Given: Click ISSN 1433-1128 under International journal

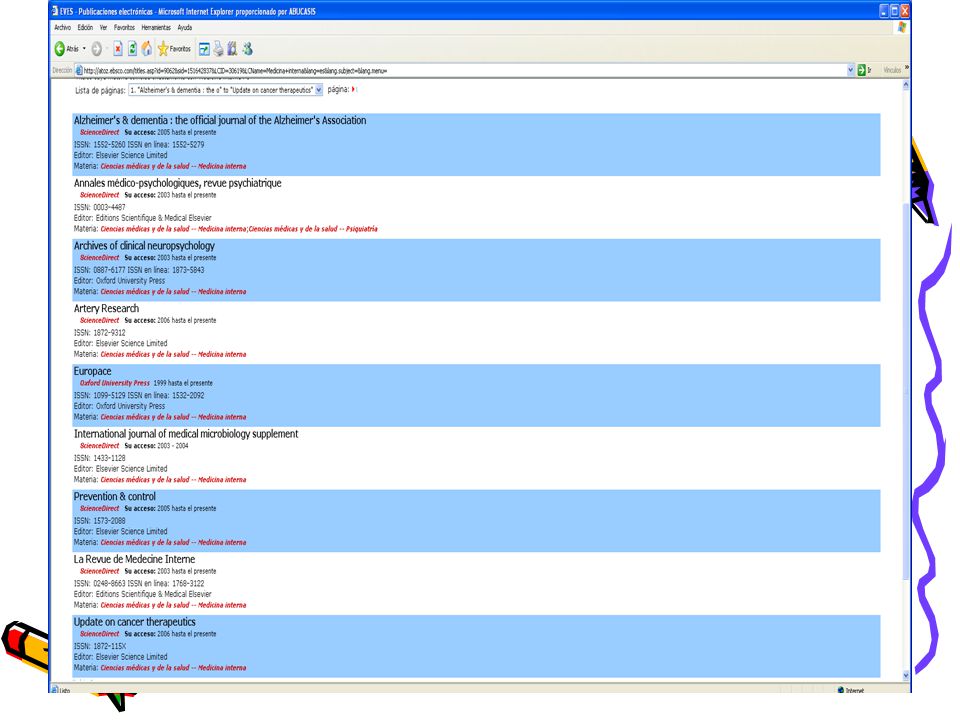Looking at the screenshot, I should pyautogui.click(x=100, y=458).
